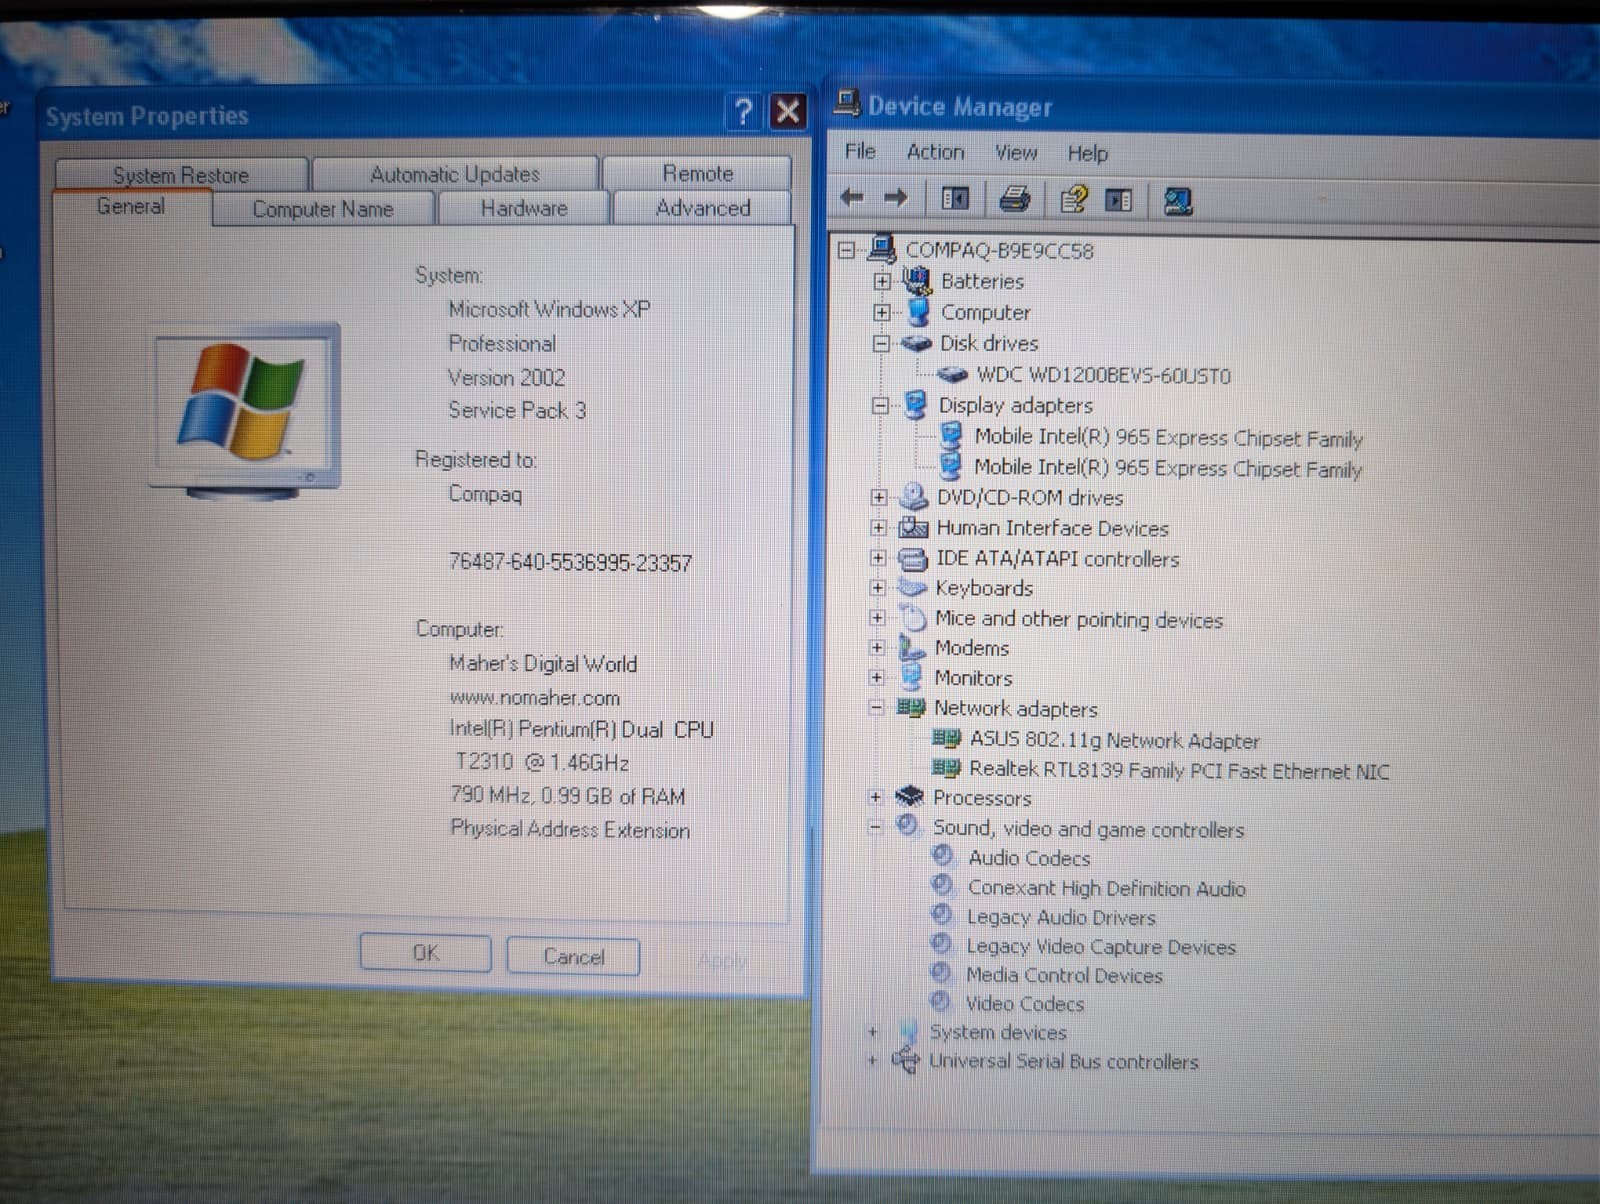Switch to the Computer Name tab

pyautogui.click(x=322, y=209)
